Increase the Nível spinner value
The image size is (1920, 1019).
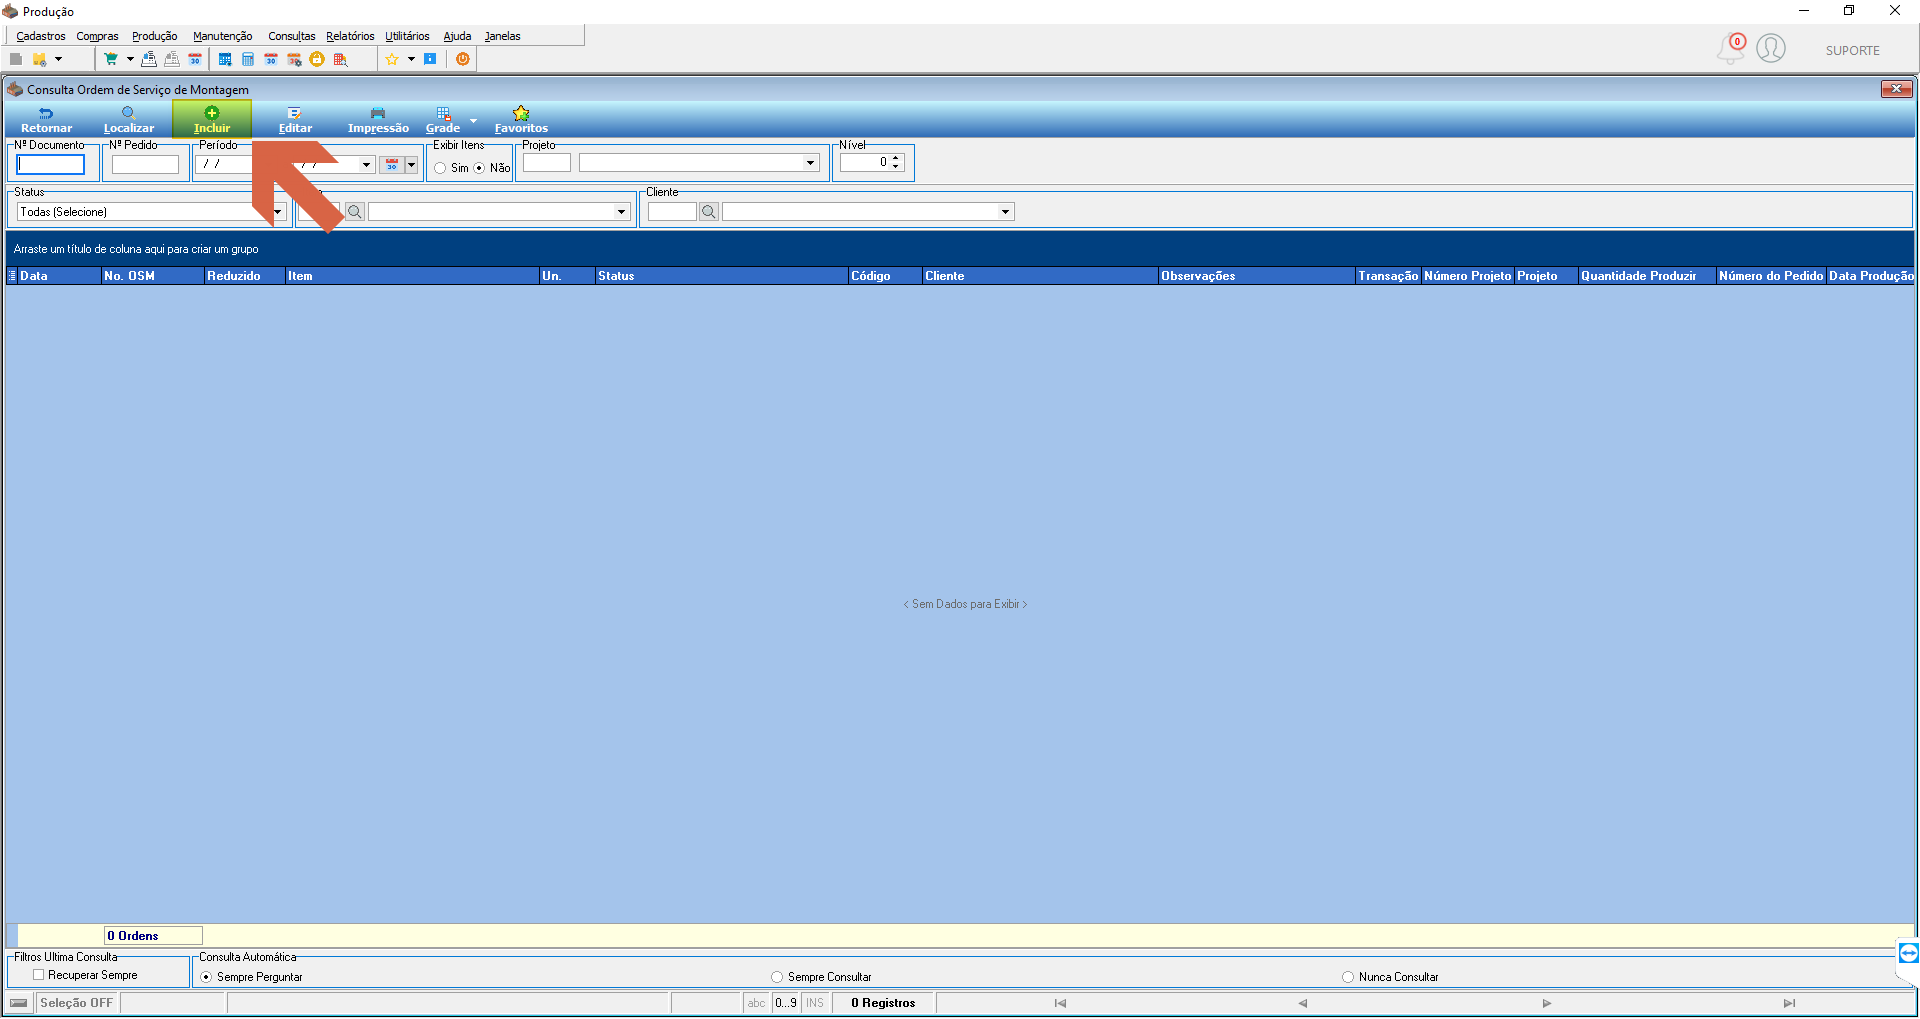pyautogui.click(x=896, y=157)
